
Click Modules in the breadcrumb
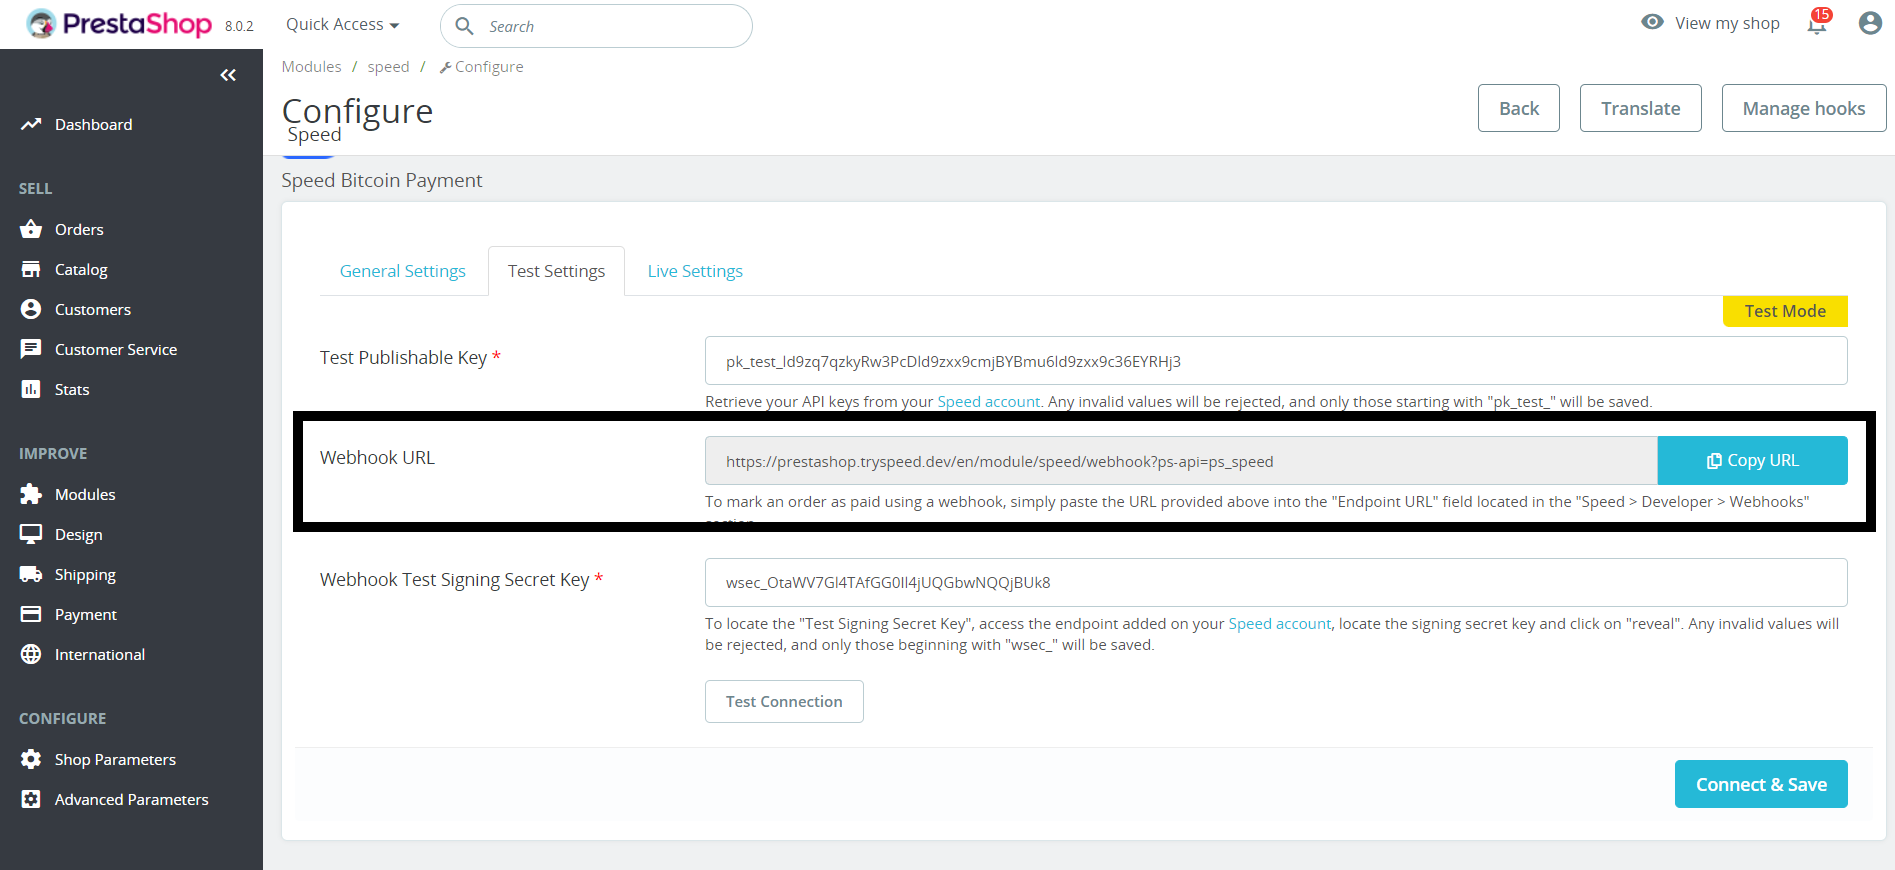[311, 66]
